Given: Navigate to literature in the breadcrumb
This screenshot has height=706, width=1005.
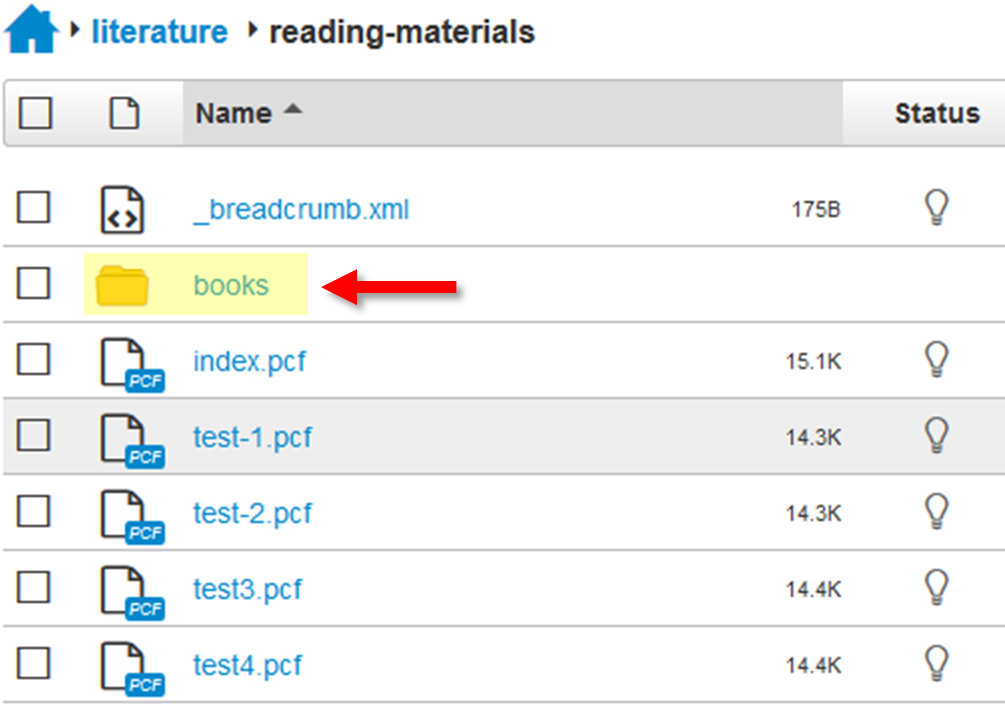Looking at the screenshot, I should 160,32.
